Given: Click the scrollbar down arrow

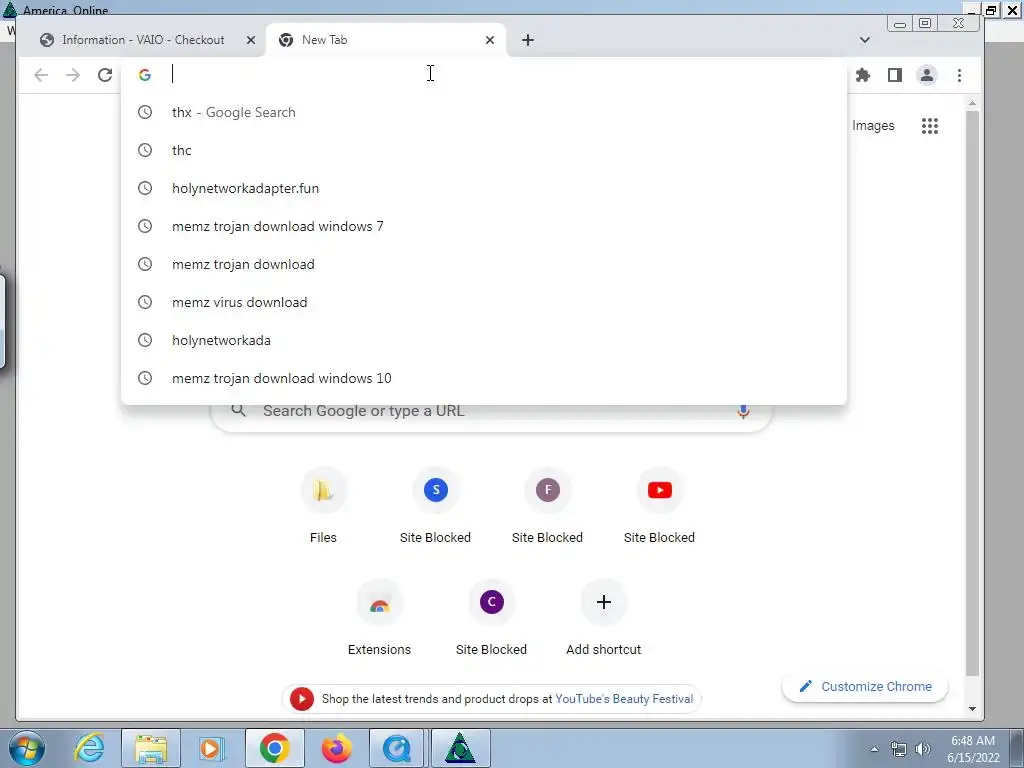Looking at the screenshot, I should point(972,709).
